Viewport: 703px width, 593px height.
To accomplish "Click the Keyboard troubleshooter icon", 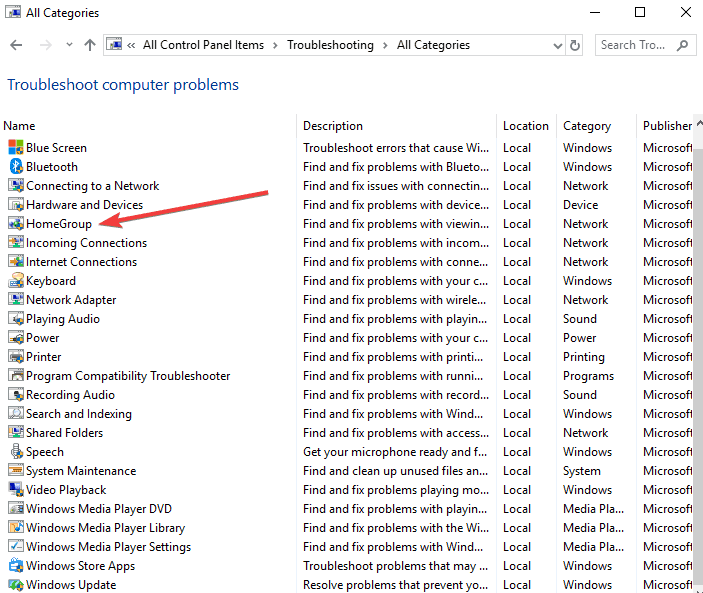I will click(x=16, y=281).
